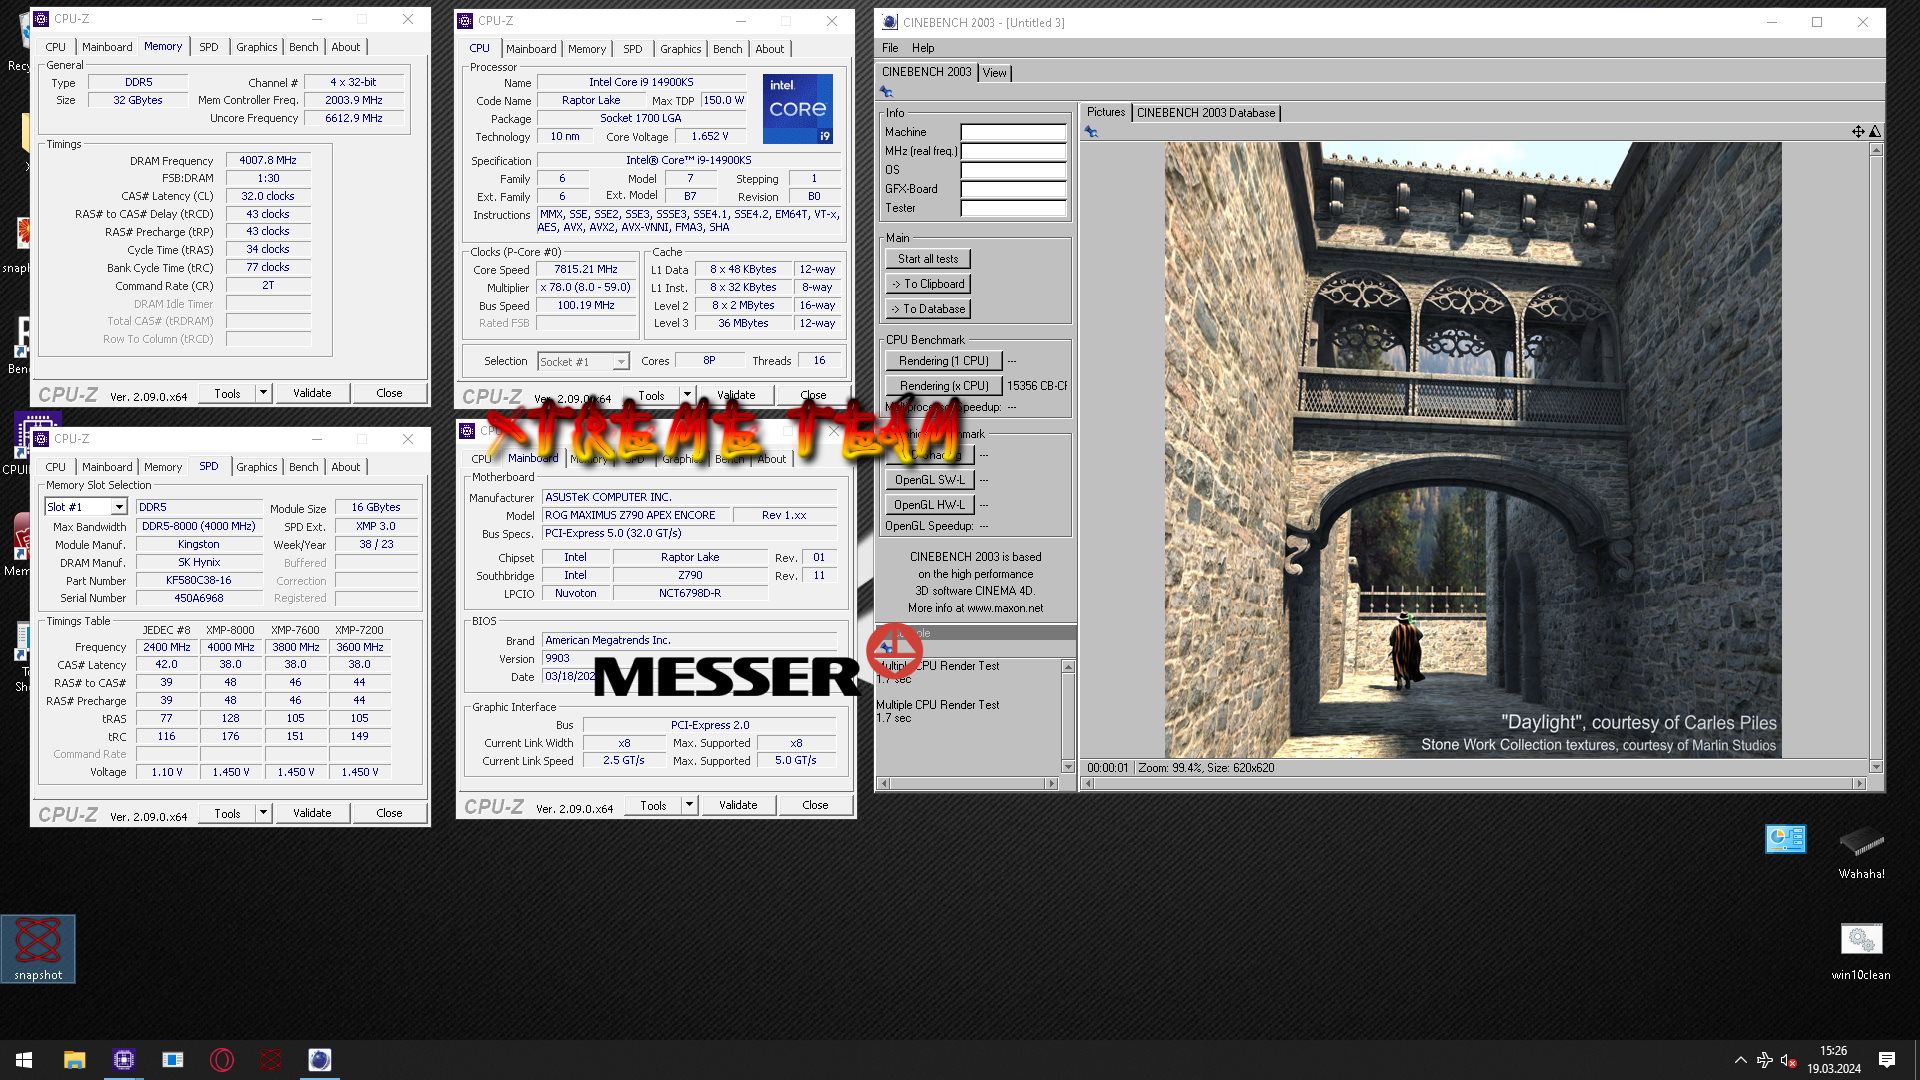Viewport: 1920px width, 1080px height.
Task: Click the MHz (real freq.) input field
Action: click(x=1013, y=151)
